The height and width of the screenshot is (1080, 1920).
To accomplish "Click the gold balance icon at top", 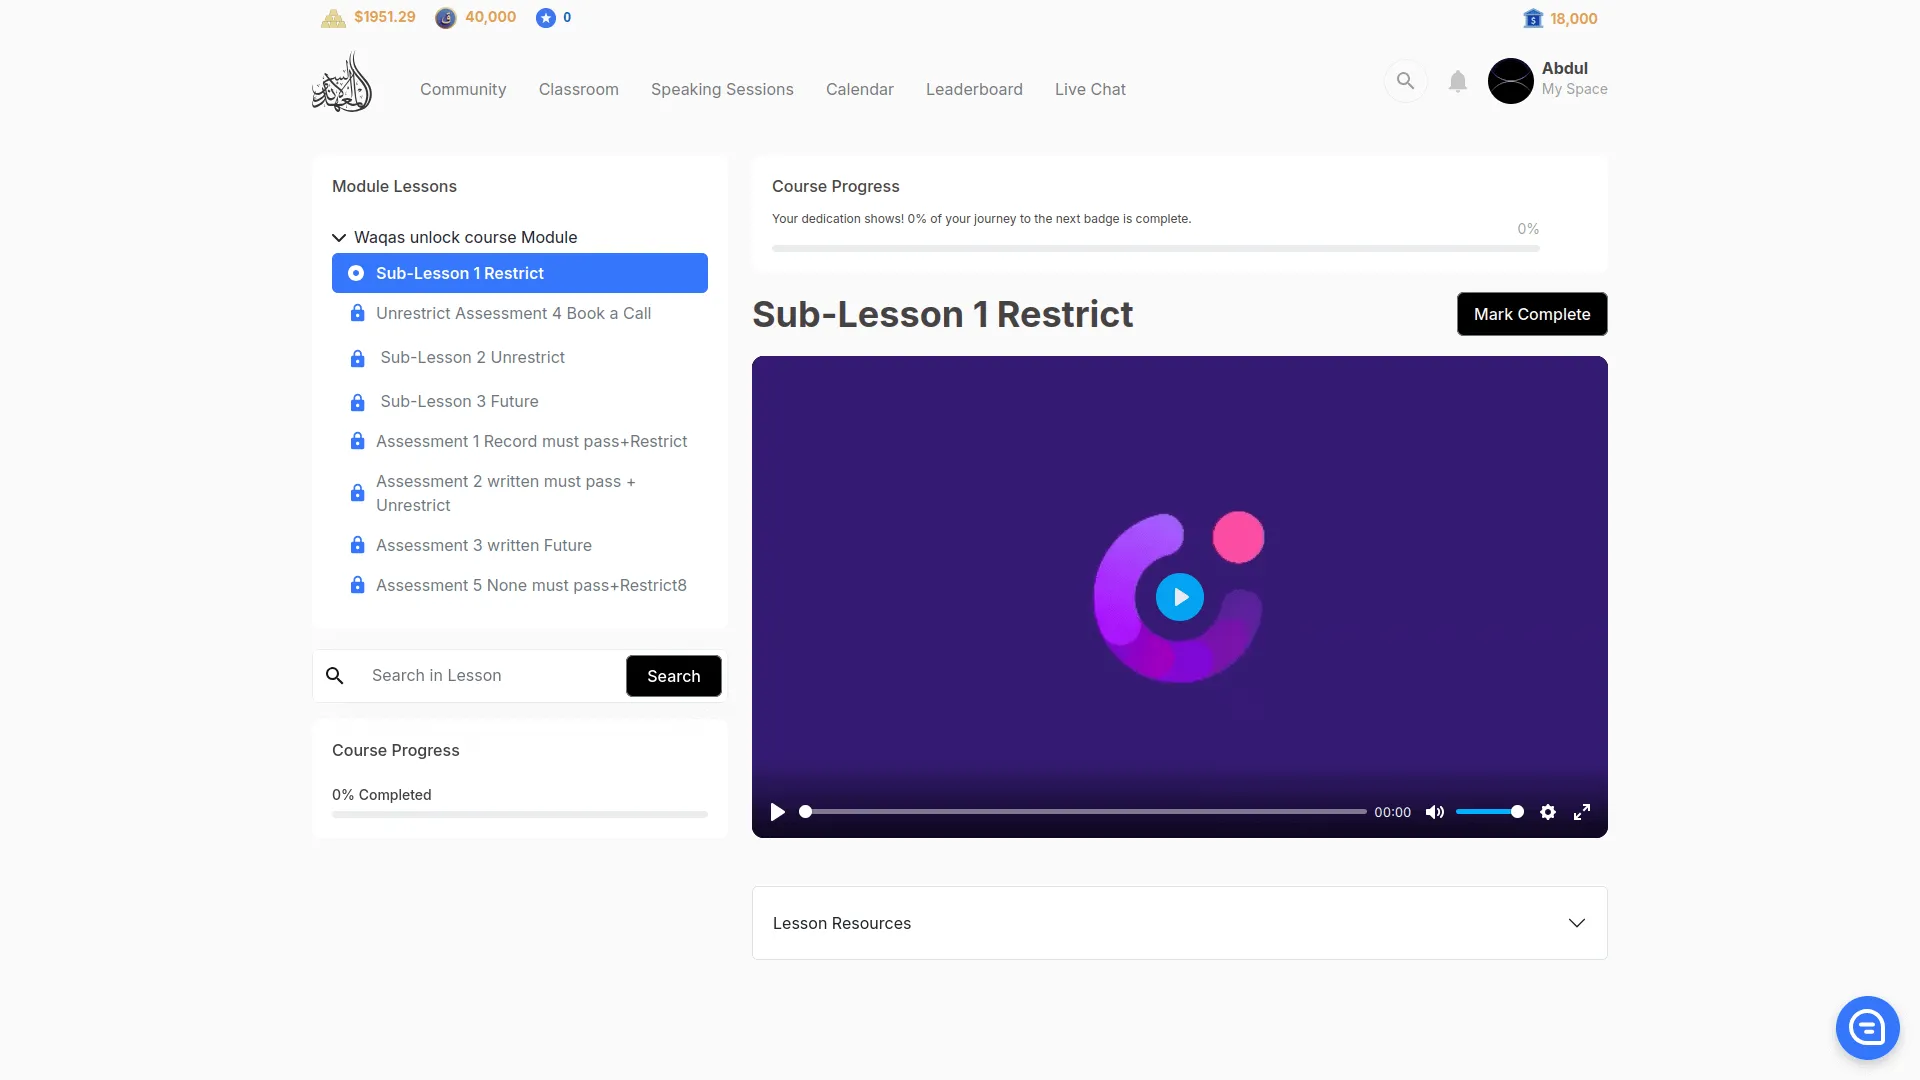I will coord(333,18).
